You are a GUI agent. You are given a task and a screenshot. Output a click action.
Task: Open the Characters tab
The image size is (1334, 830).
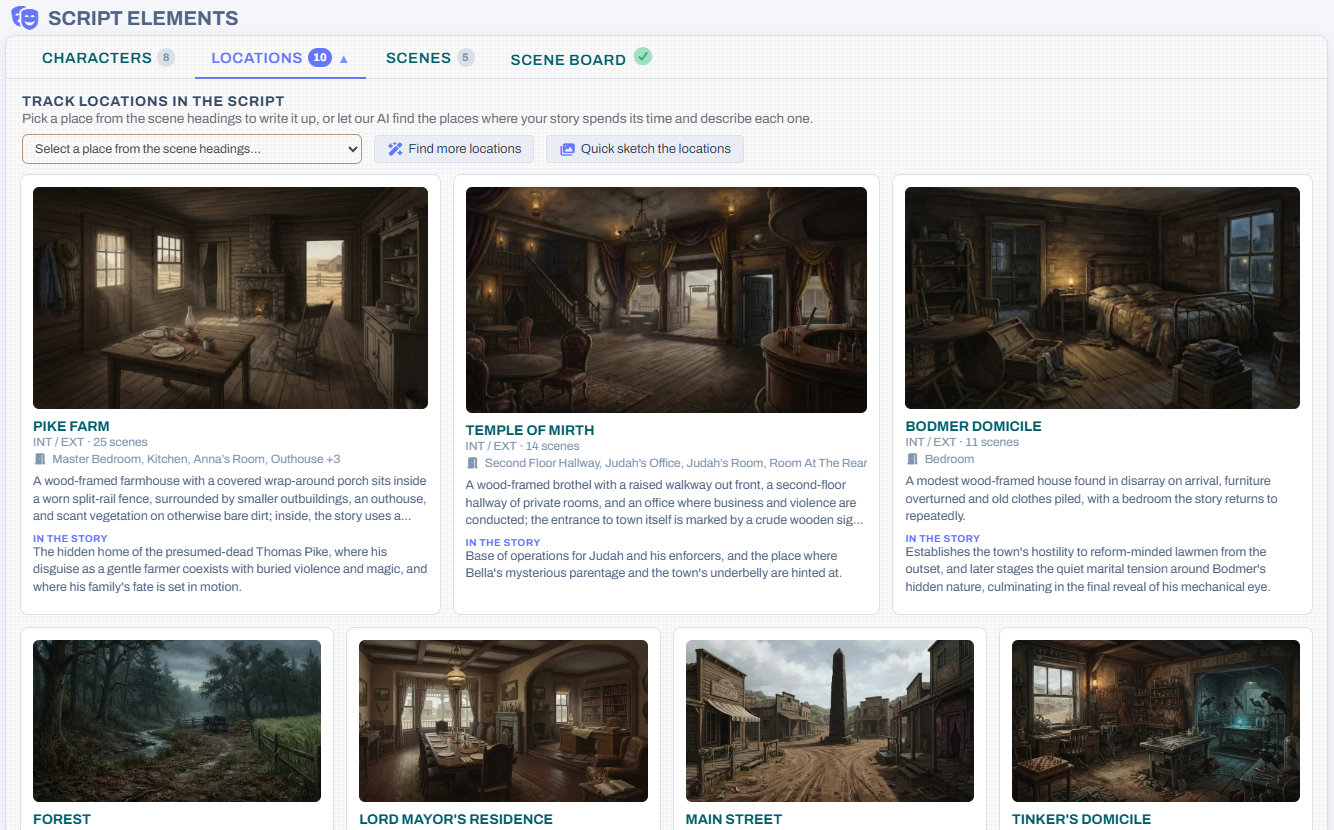108,58
